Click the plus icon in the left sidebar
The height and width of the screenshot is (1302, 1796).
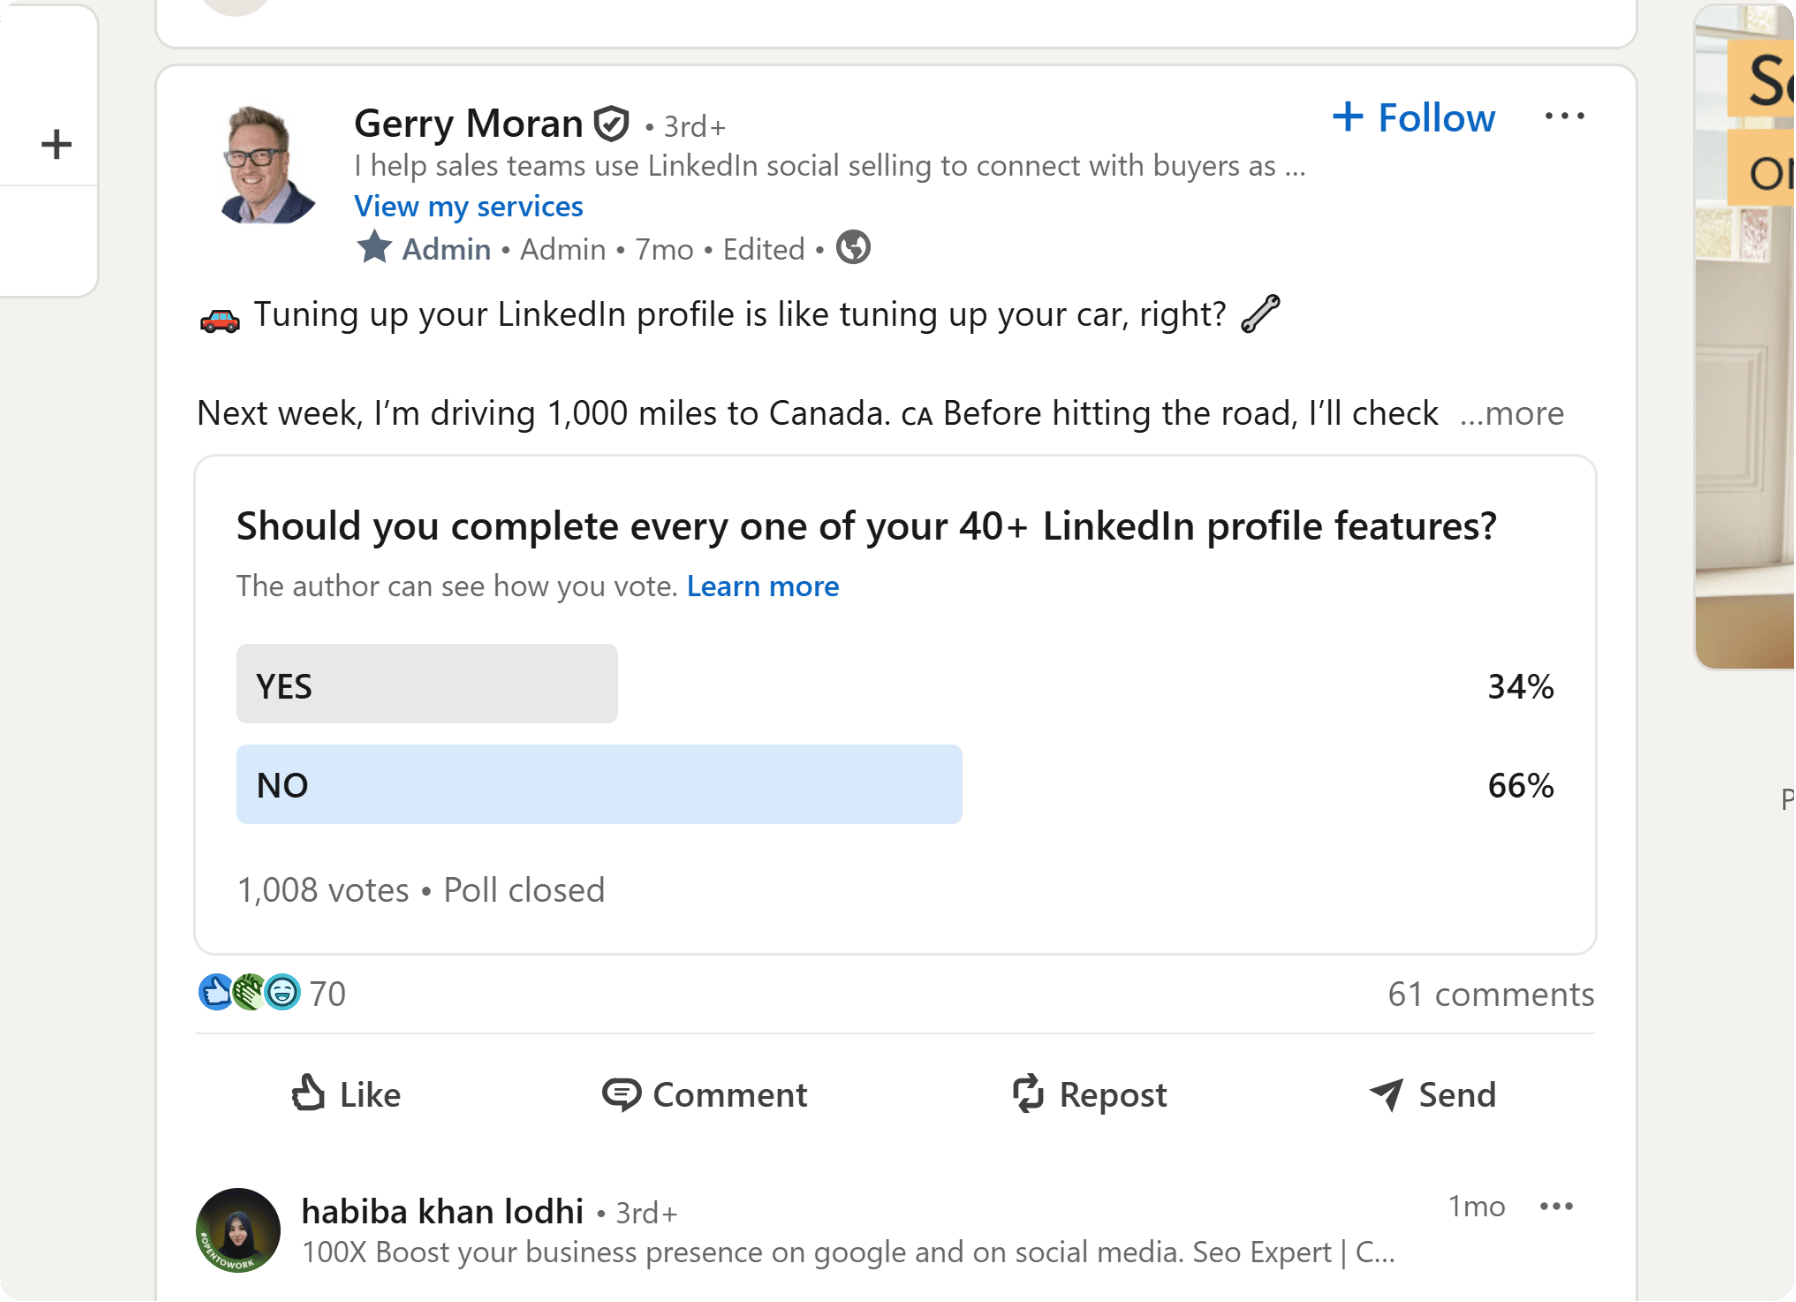[55, 143]
